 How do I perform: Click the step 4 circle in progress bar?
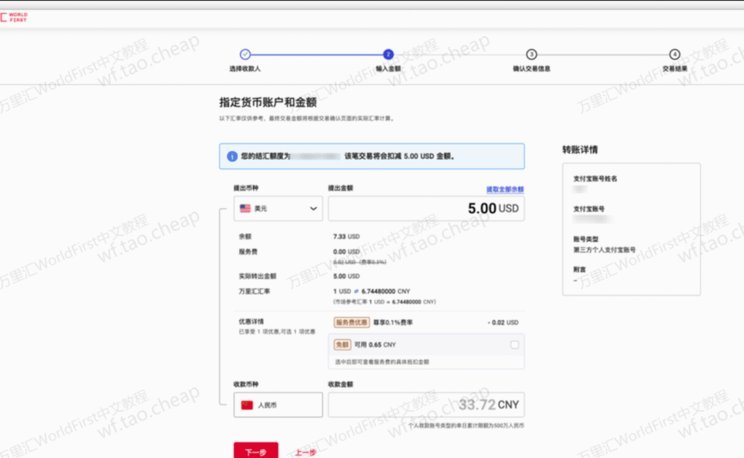click(674, 54)
